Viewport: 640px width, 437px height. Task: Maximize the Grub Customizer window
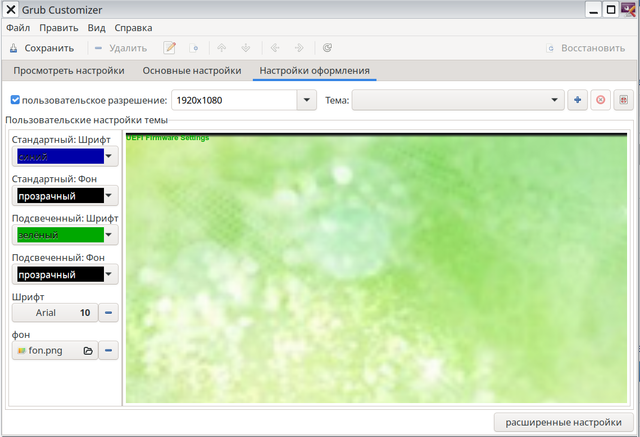click(x=611, y=9)
